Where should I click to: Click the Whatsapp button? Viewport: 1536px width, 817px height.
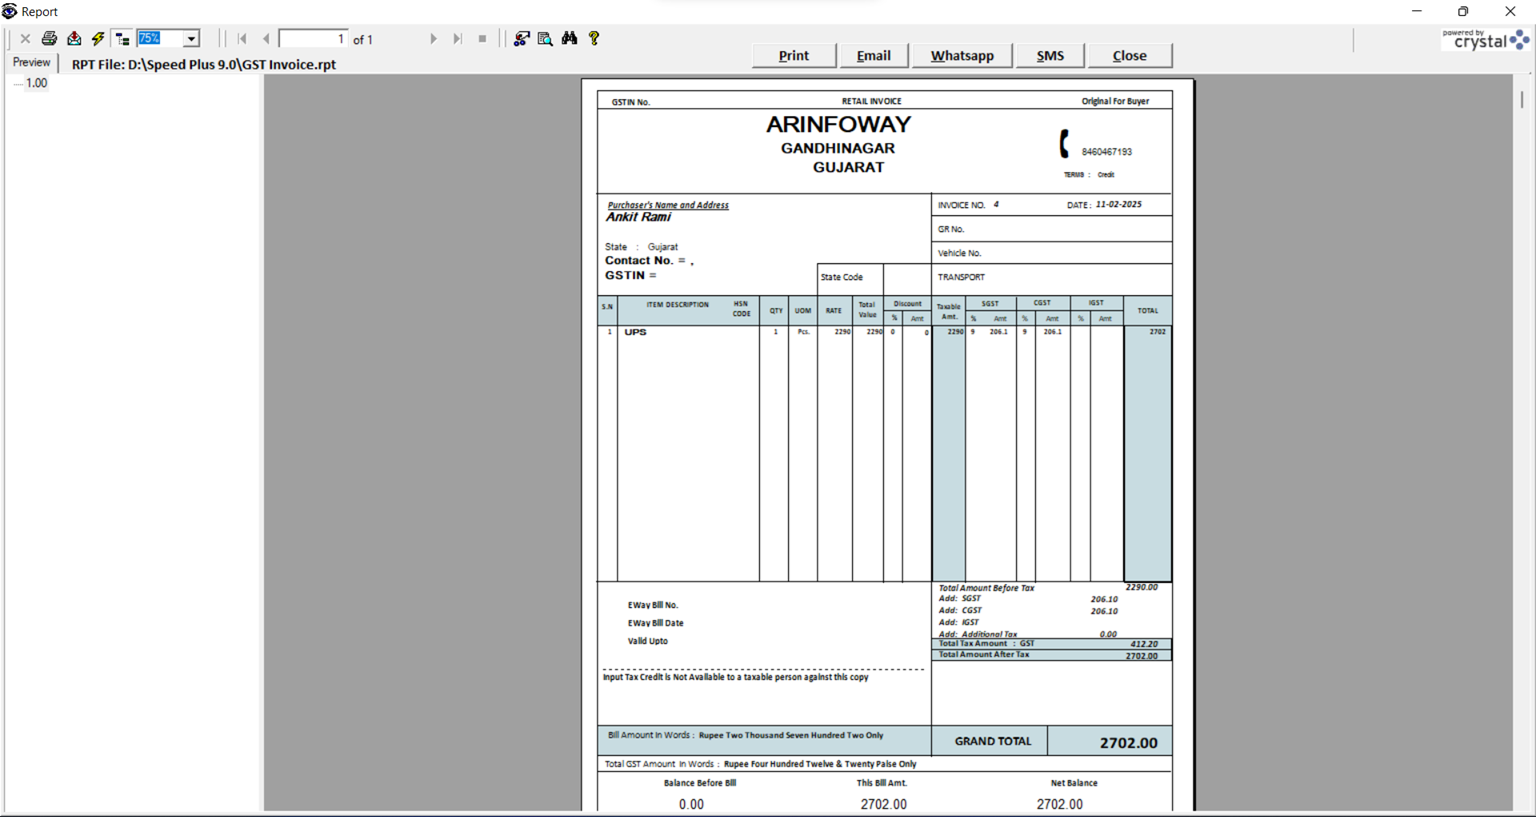pos(962,56)
